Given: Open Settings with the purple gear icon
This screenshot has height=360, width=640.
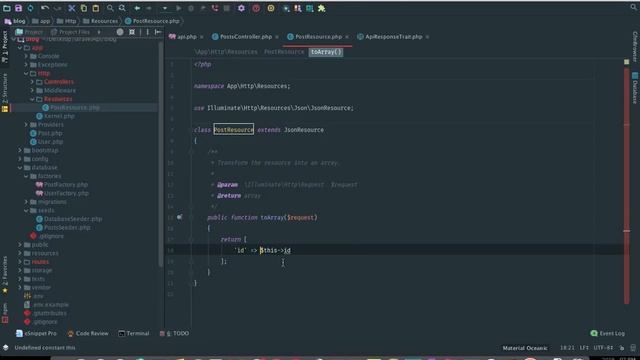Looking at the screenshot, I should 241,8.
